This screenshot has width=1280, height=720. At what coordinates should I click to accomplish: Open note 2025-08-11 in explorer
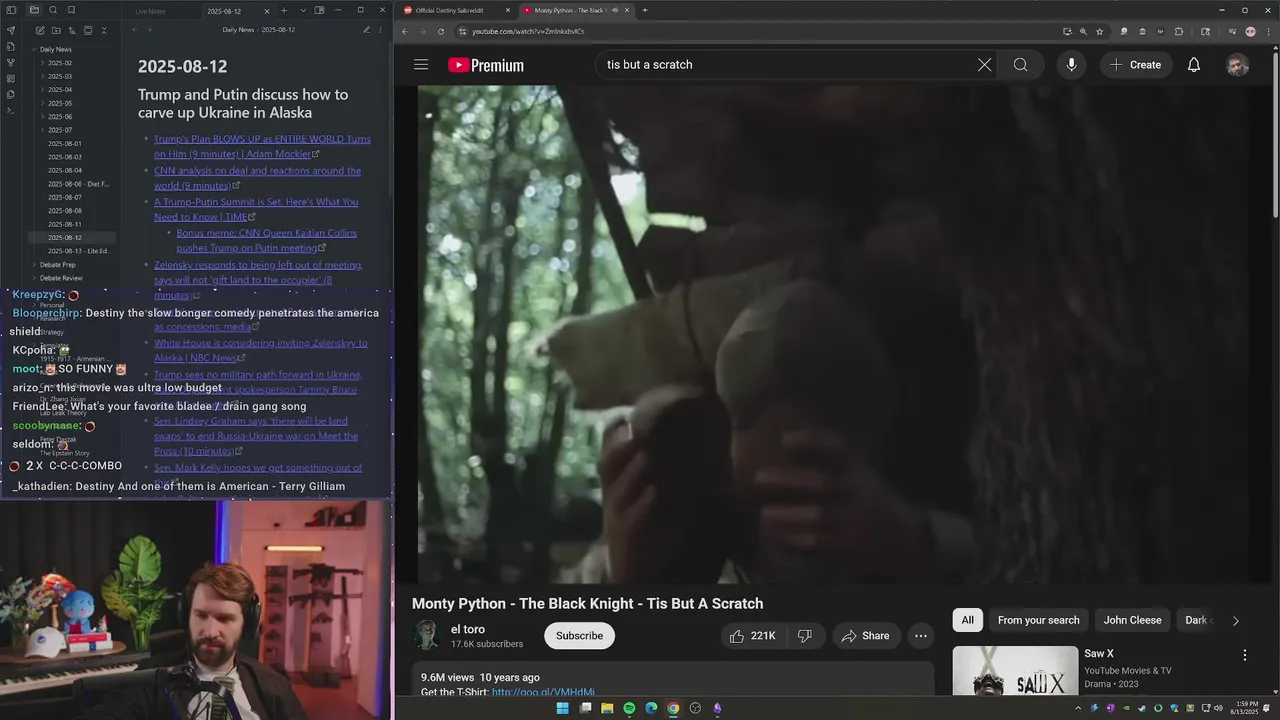(65, 224)
